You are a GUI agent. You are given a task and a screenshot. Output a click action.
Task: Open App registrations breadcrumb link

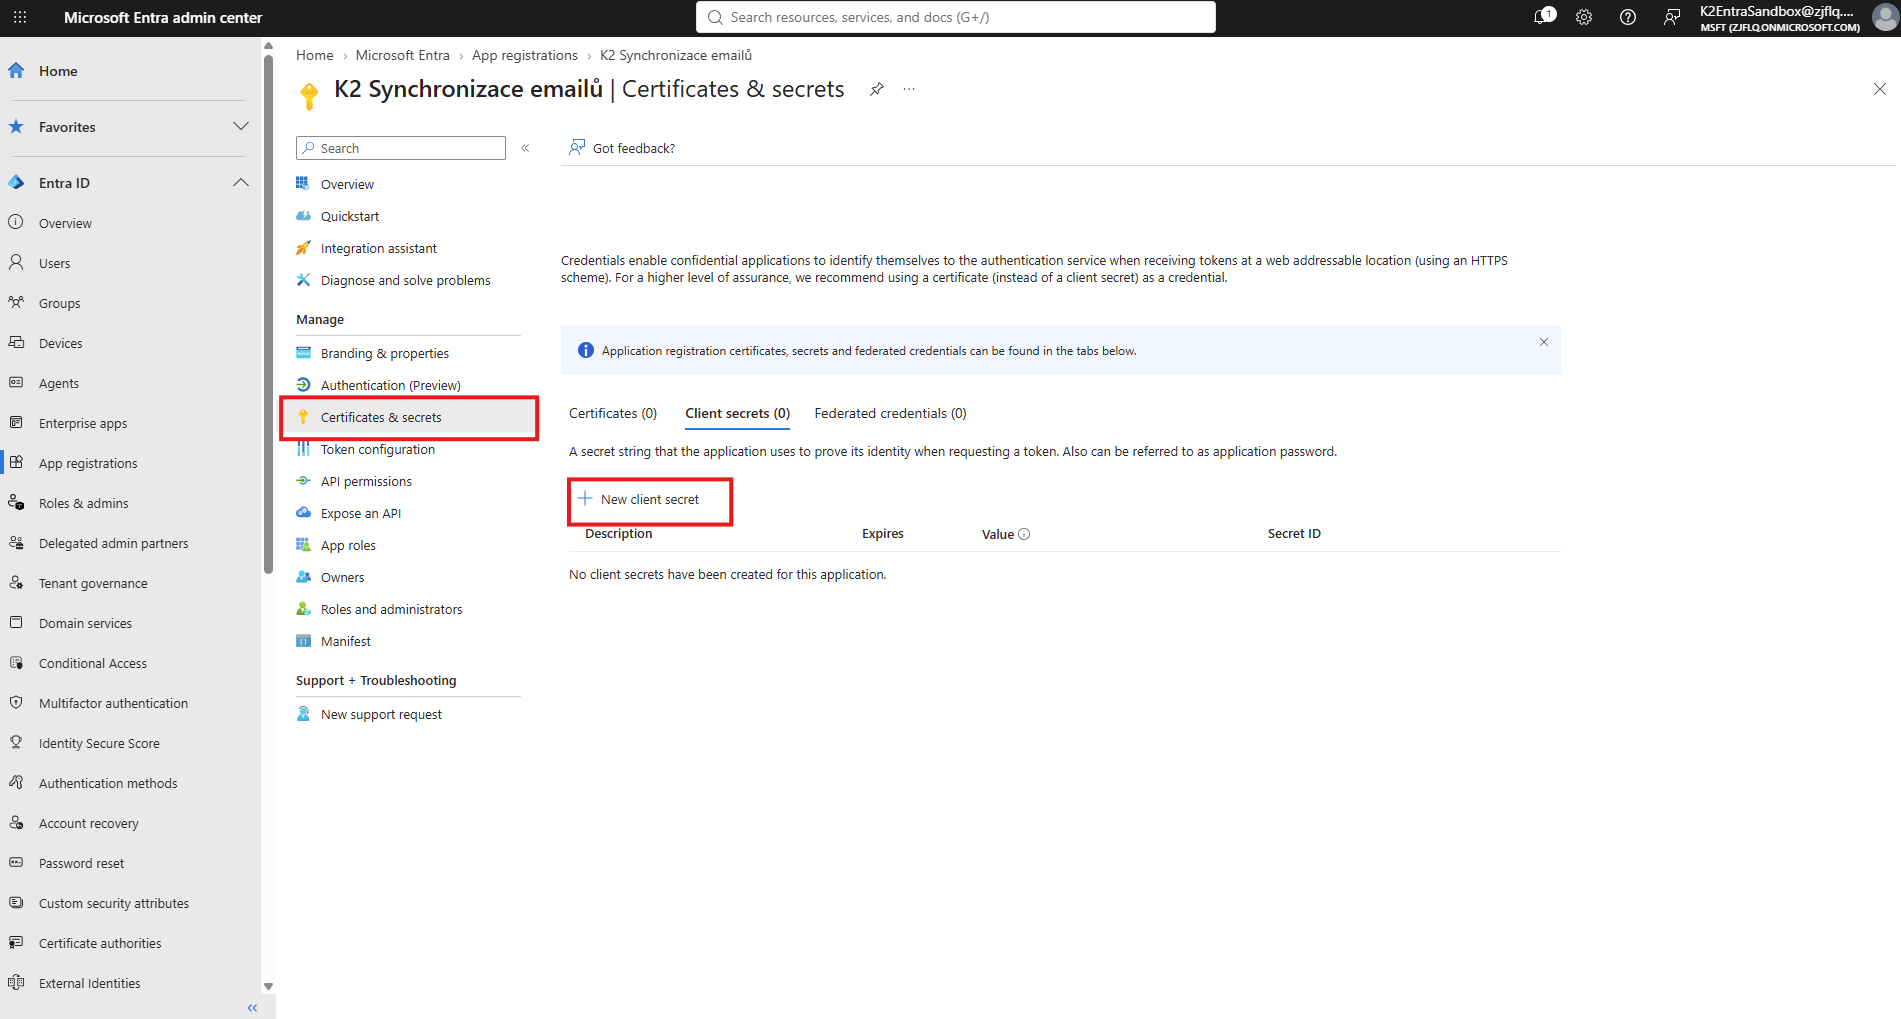[525, 55]
